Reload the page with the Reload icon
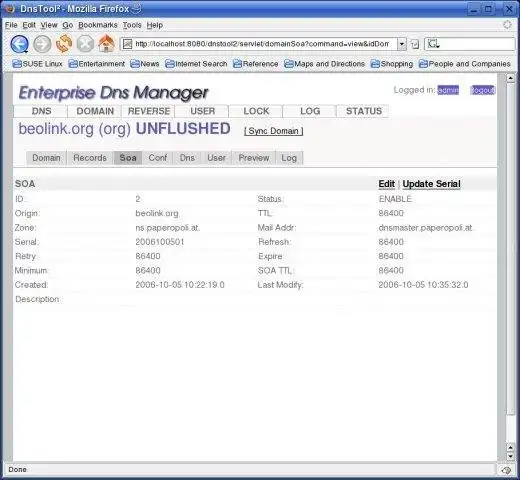The height and width of the screenshot is (480, 520). (64, 44)
